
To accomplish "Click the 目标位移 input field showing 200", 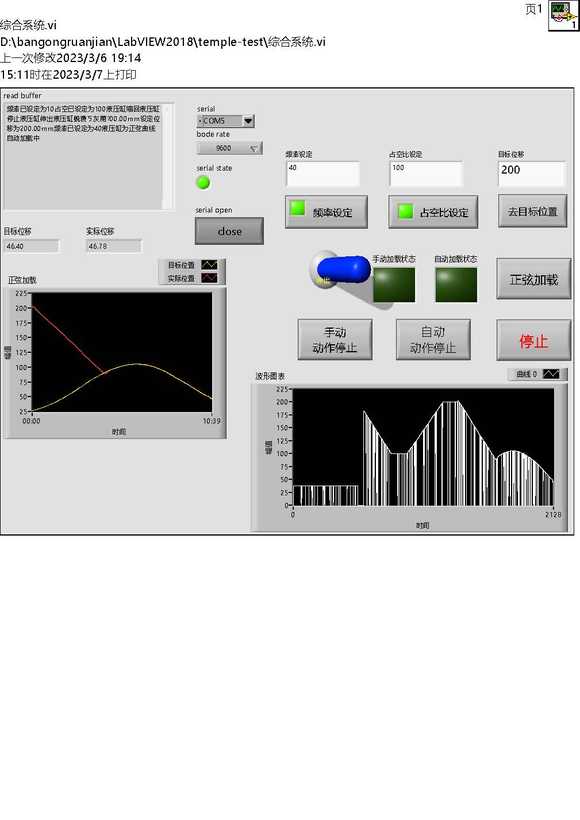I will click(x=532, y=174).
